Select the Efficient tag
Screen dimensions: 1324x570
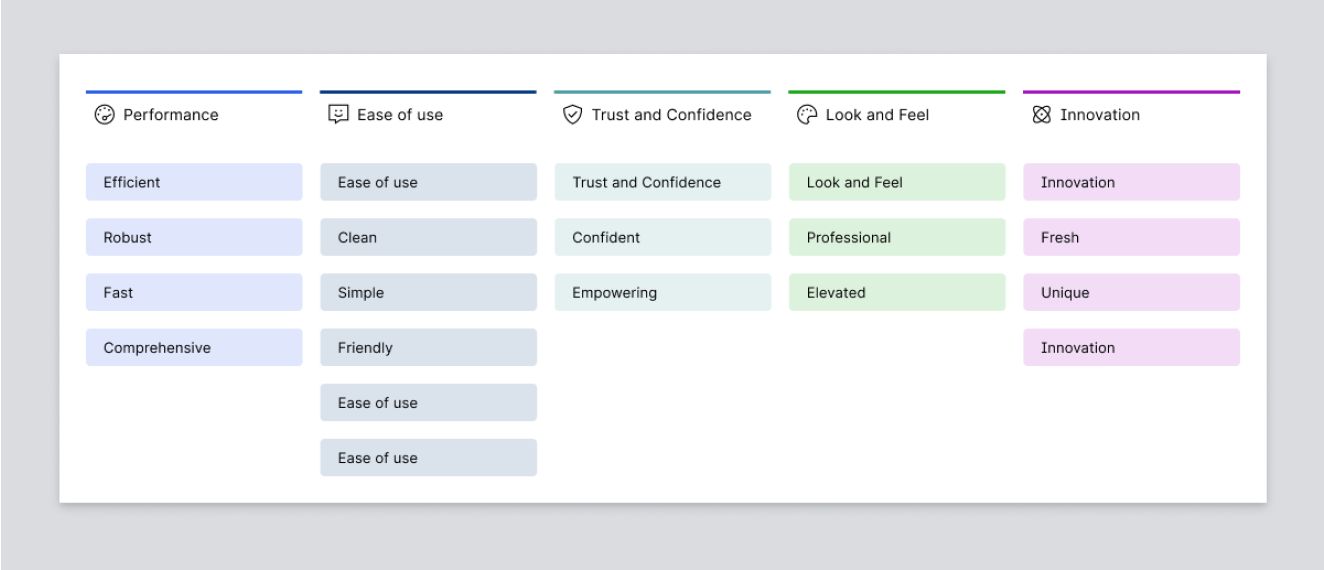[193, 182]
